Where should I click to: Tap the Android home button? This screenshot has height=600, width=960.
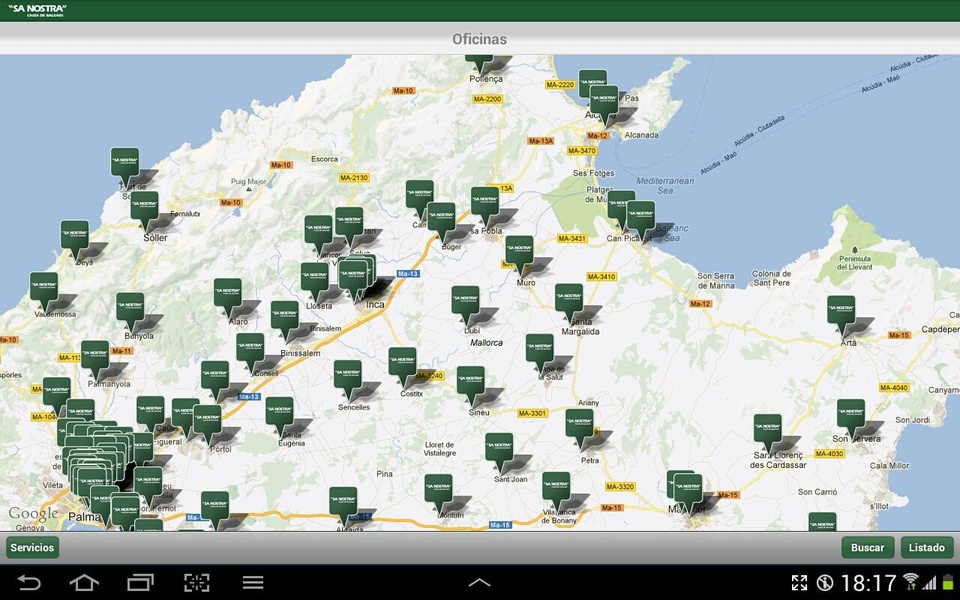click(84, 582)
